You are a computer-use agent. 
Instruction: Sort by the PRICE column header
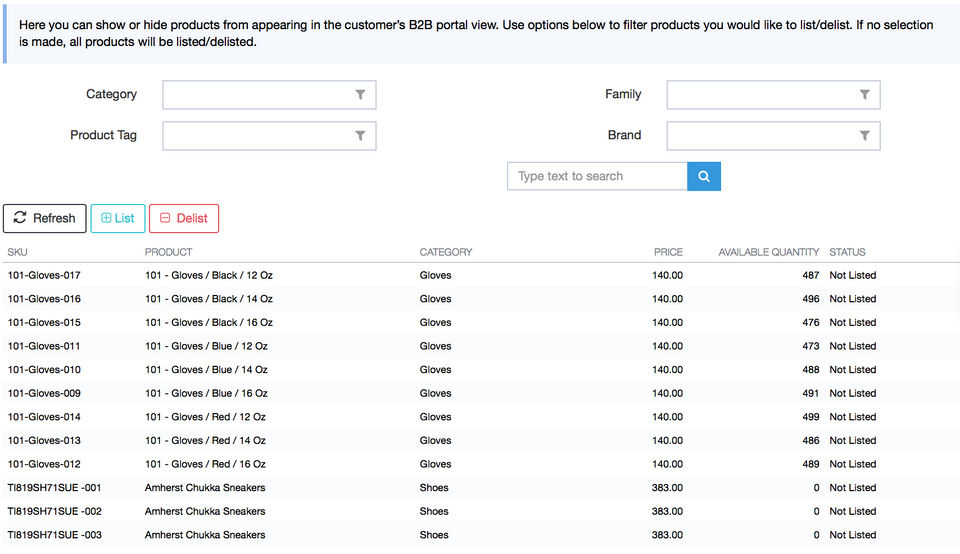pyautogui.click(x=668, y=252)
